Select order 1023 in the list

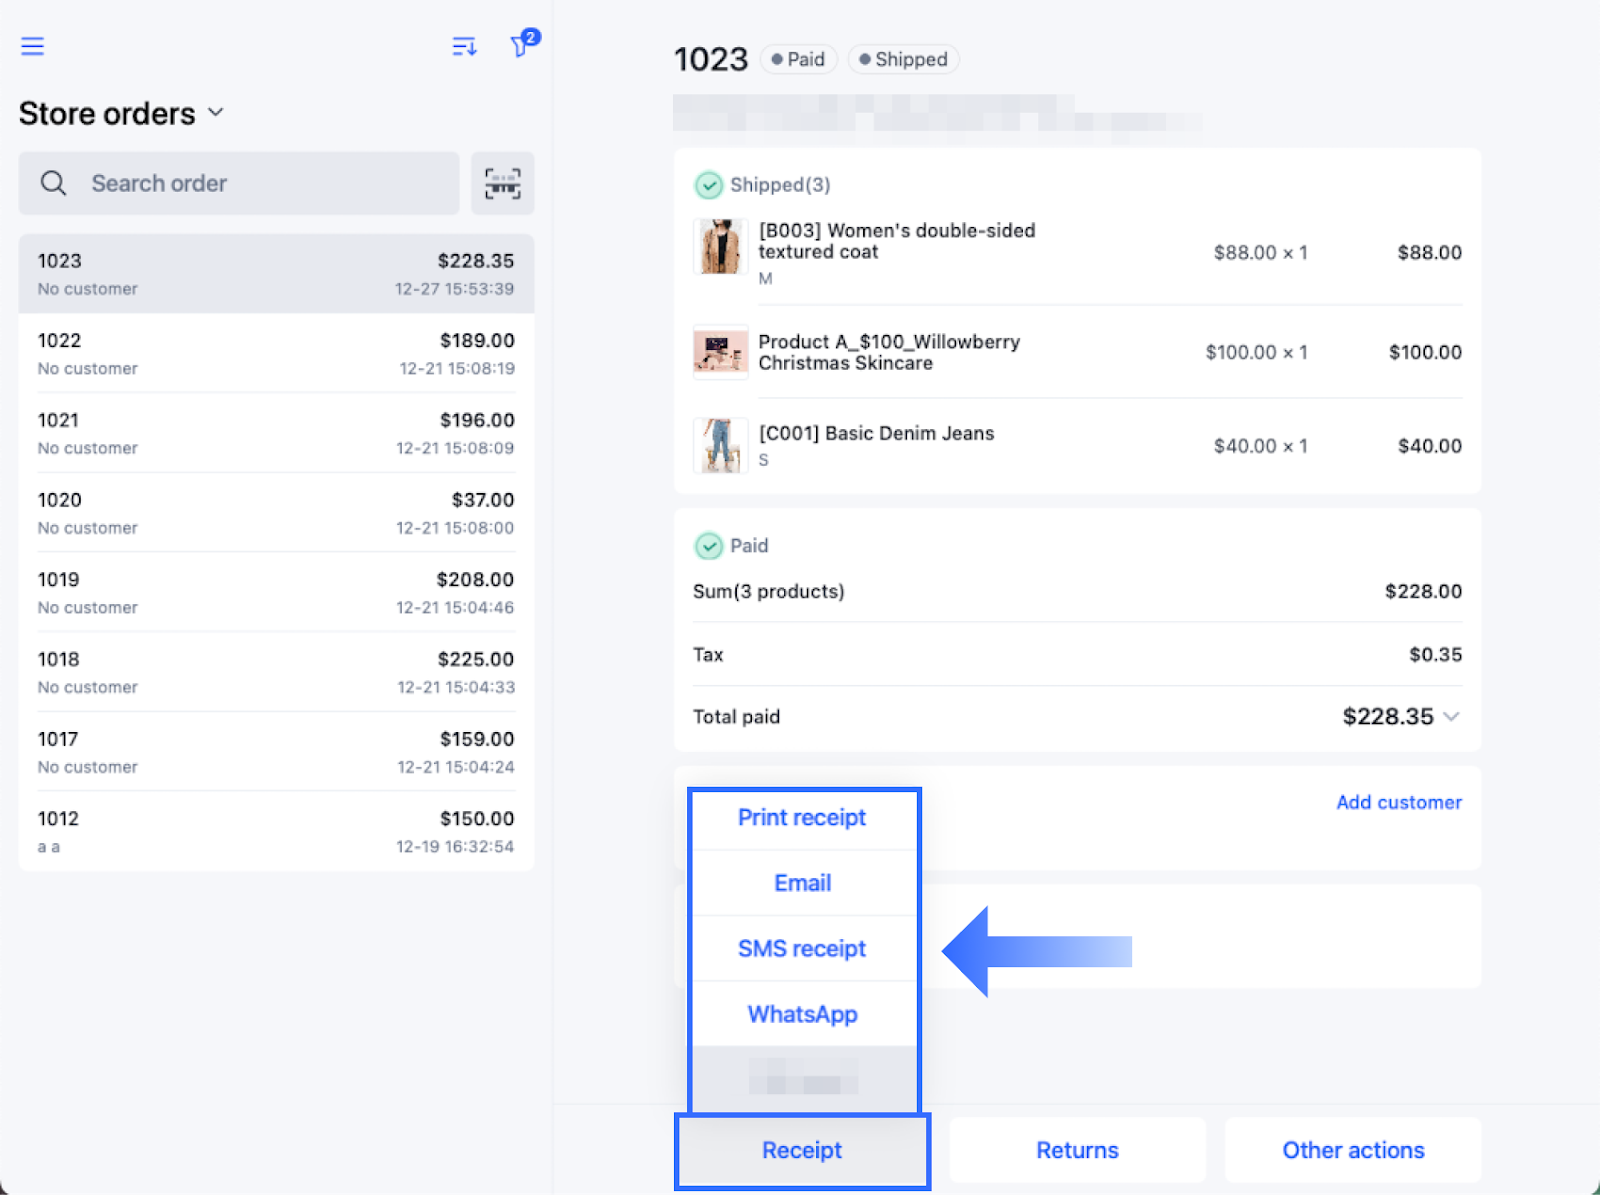coord(276,274)
